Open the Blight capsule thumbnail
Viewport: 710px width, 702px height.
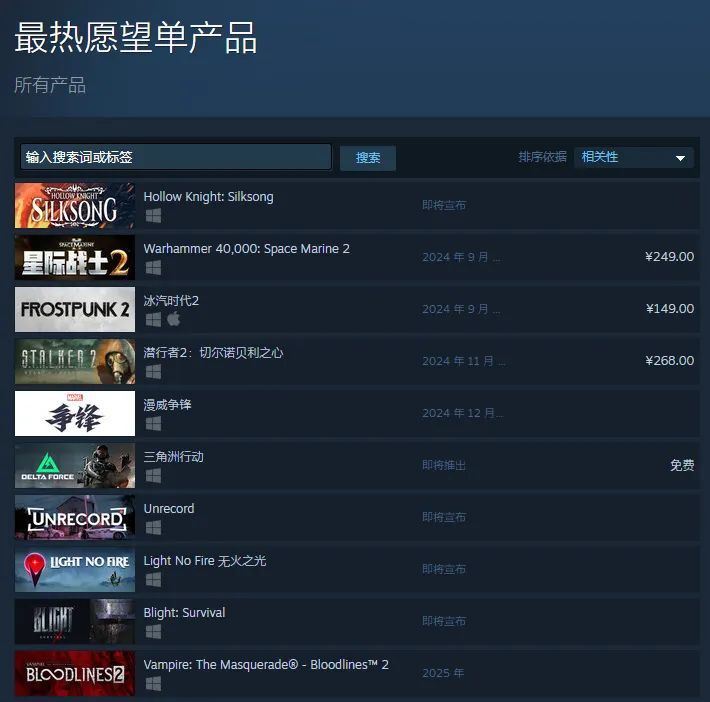click(x=75, y=621)
